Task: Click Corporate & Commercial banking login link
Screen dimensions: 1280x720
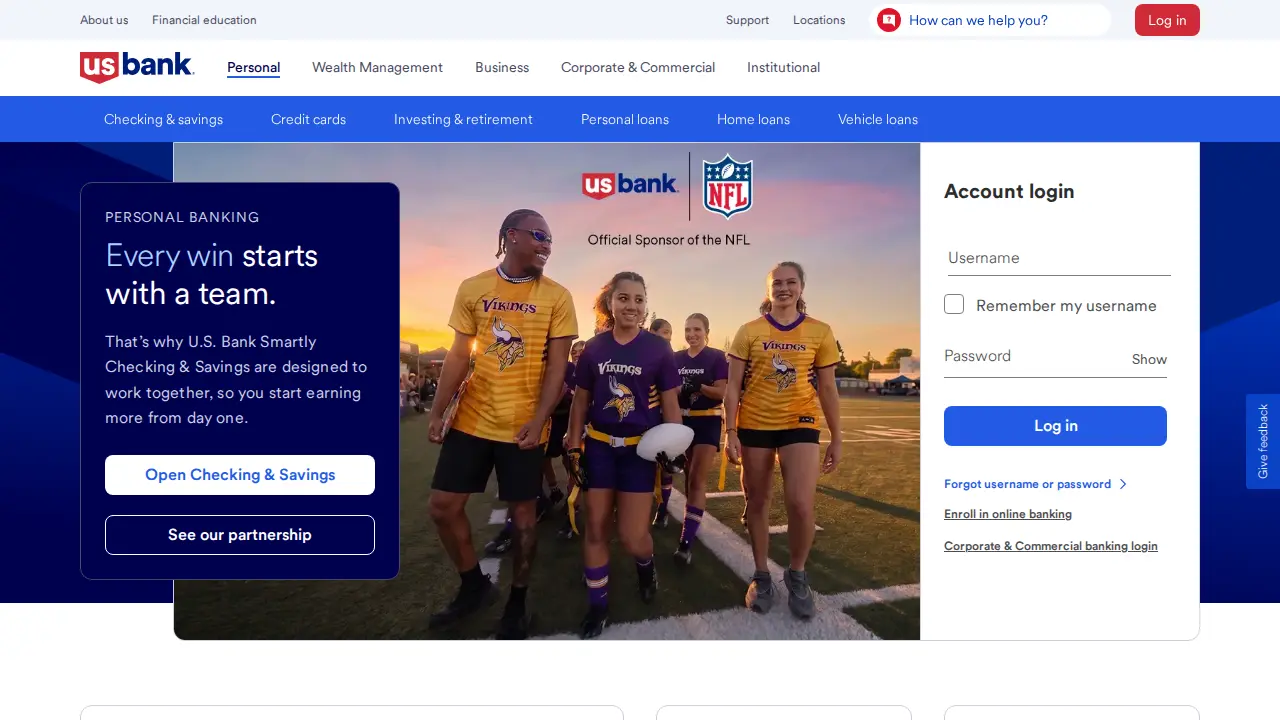Action: (1051, 546)
